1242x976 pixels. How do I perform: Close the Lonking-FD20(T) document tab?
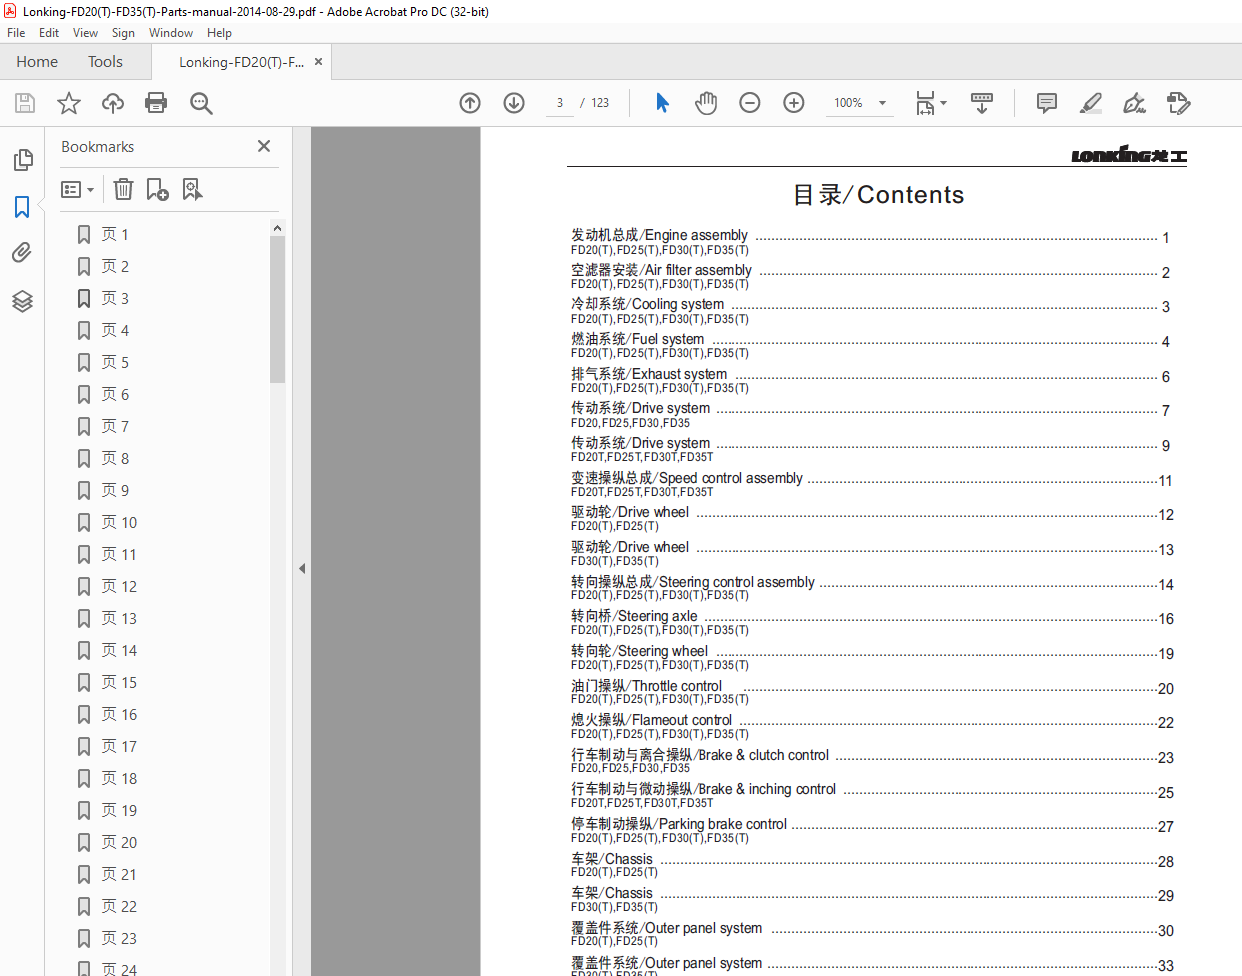tap(318, 62)
